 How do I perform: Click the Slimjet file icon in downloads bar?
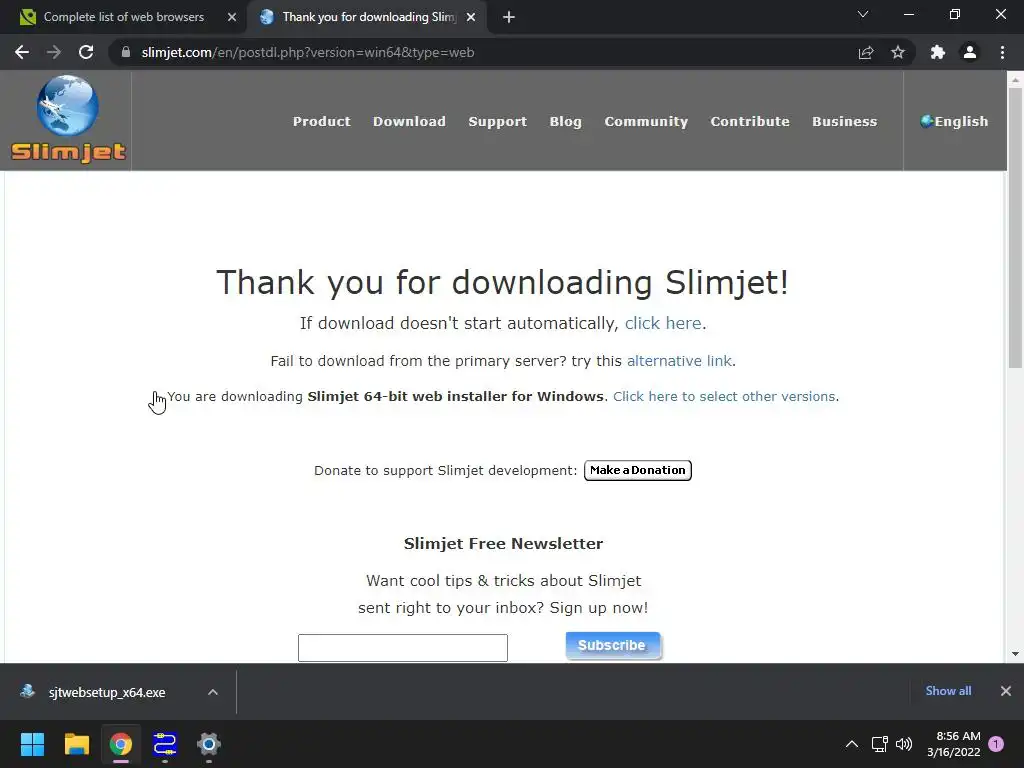pyautogui.click(x=27, y=692)
